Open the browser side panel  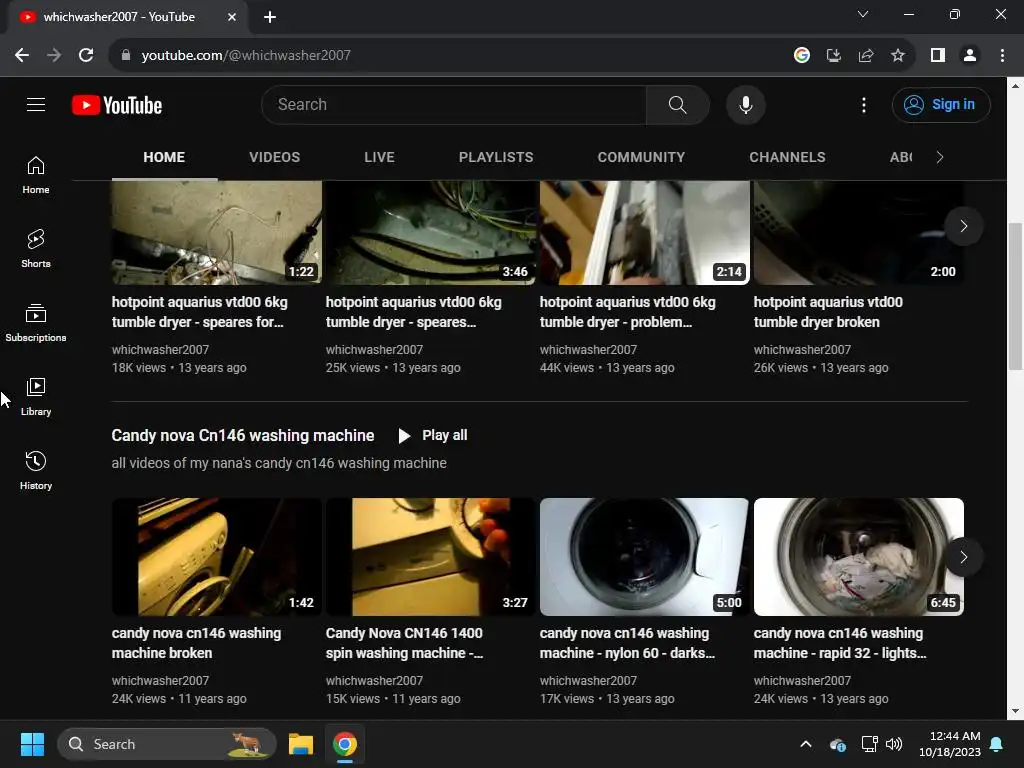tap(938, 56)
